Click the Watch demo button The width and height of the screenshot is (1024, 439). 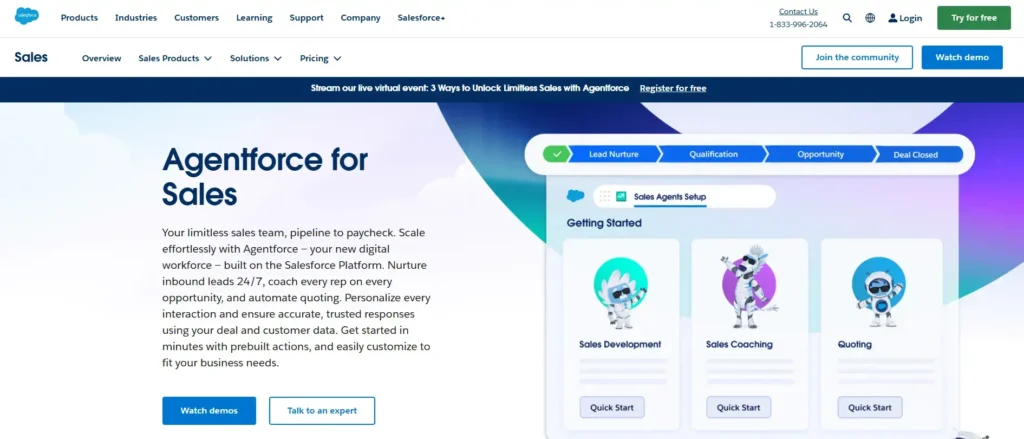tap(962, 57)
